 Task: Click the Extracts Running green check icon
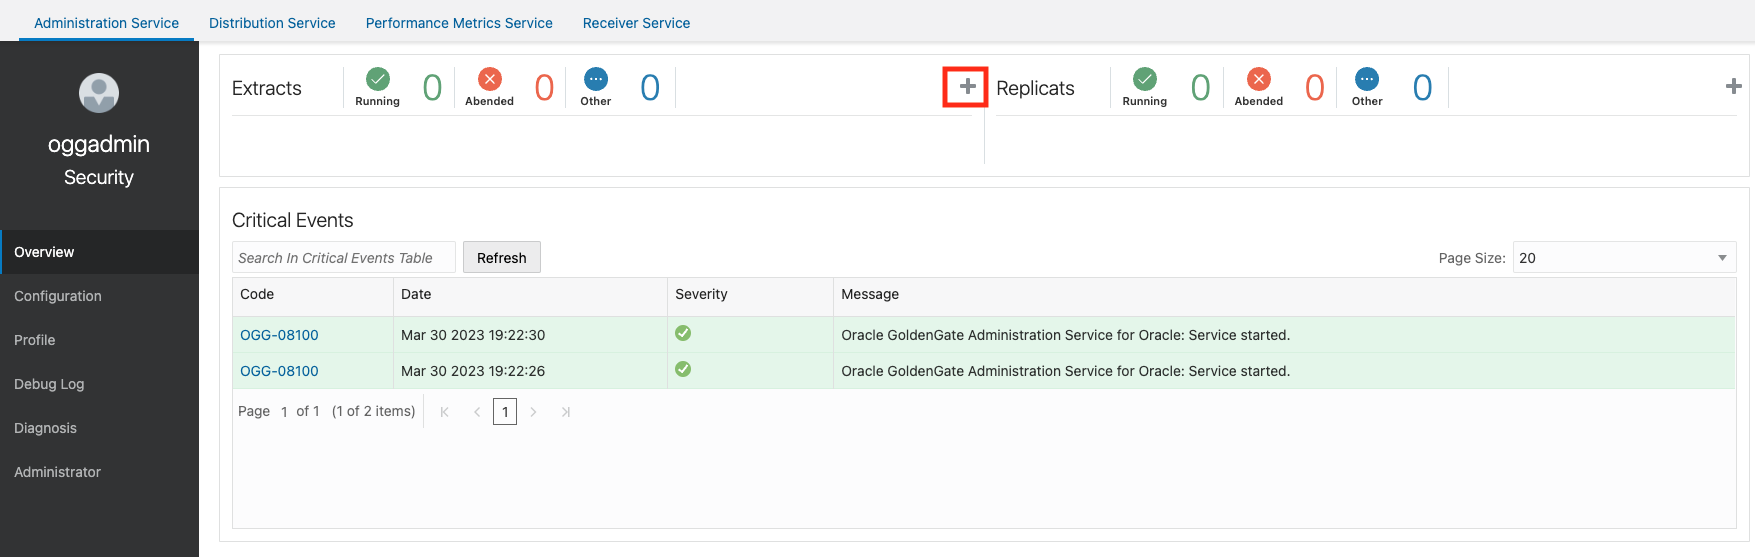[x=378, y=79]
